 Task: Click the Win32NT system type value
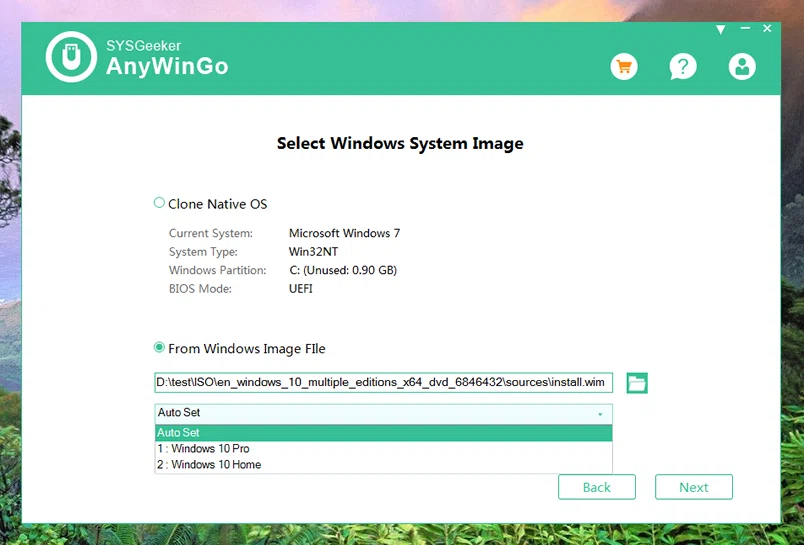click(313, 252)
